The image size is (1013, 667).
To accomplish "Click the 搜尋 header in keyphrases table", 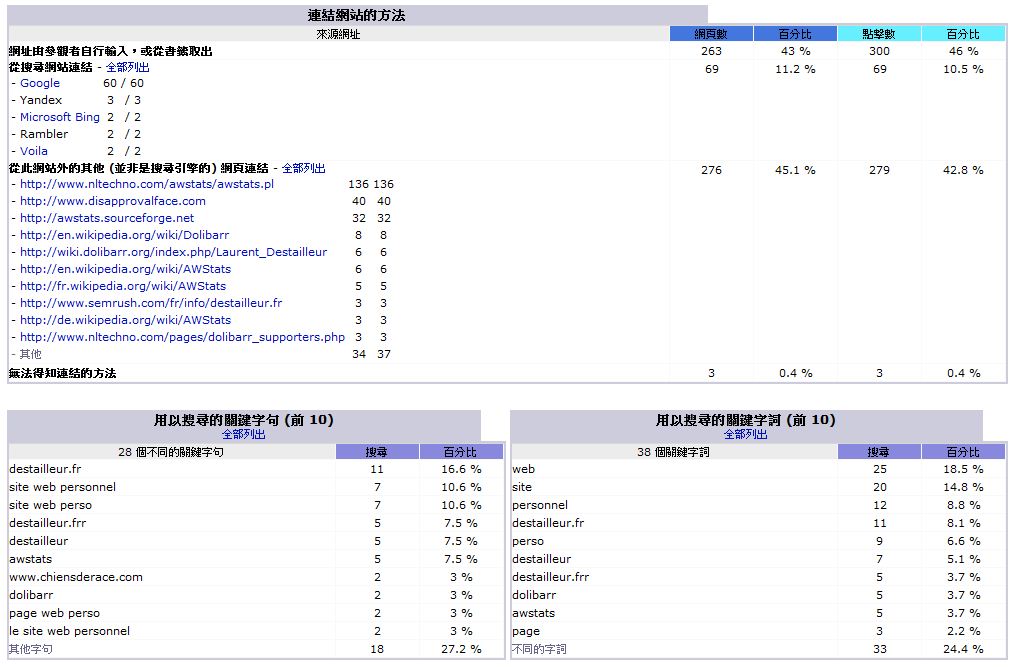I will tap(377, 452).
